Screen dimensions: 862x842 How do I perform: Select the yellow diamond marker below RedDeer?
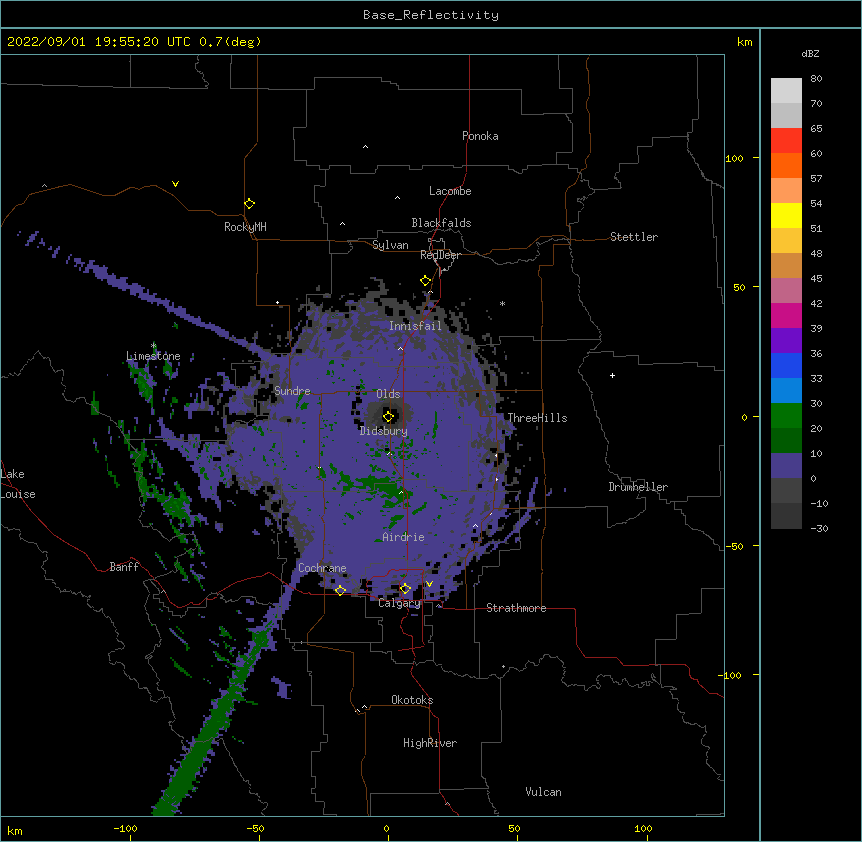click(426, 281)
